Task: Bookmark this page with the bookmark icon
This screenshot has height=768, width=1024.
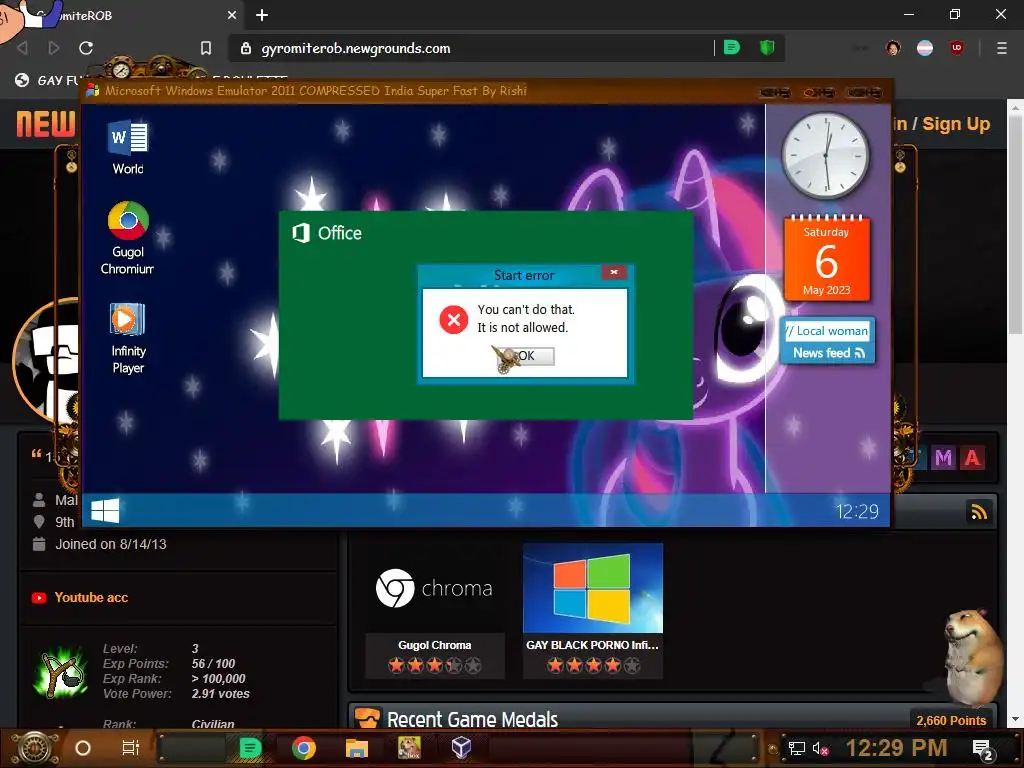Action: coord(206,48)
